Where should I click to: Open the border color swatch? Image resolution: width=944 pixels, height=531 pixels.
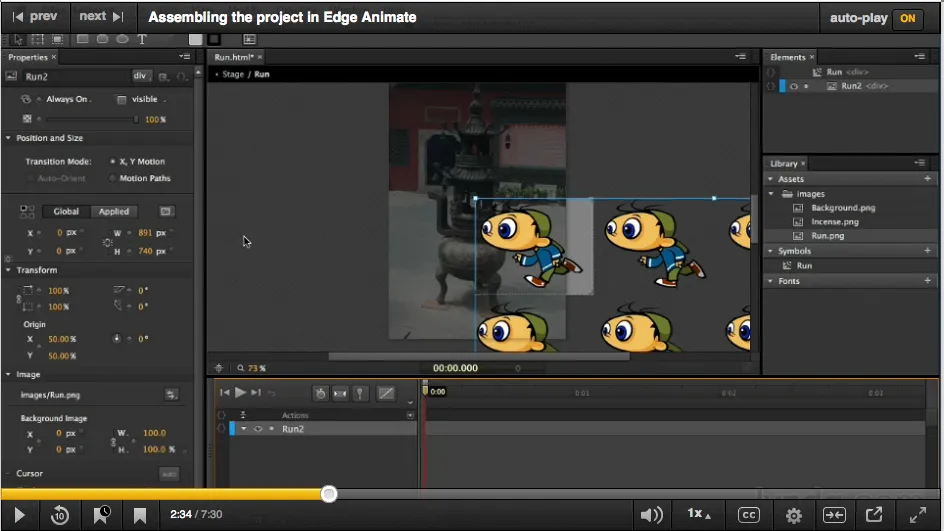pyautogui.click(x=214, y=39)
